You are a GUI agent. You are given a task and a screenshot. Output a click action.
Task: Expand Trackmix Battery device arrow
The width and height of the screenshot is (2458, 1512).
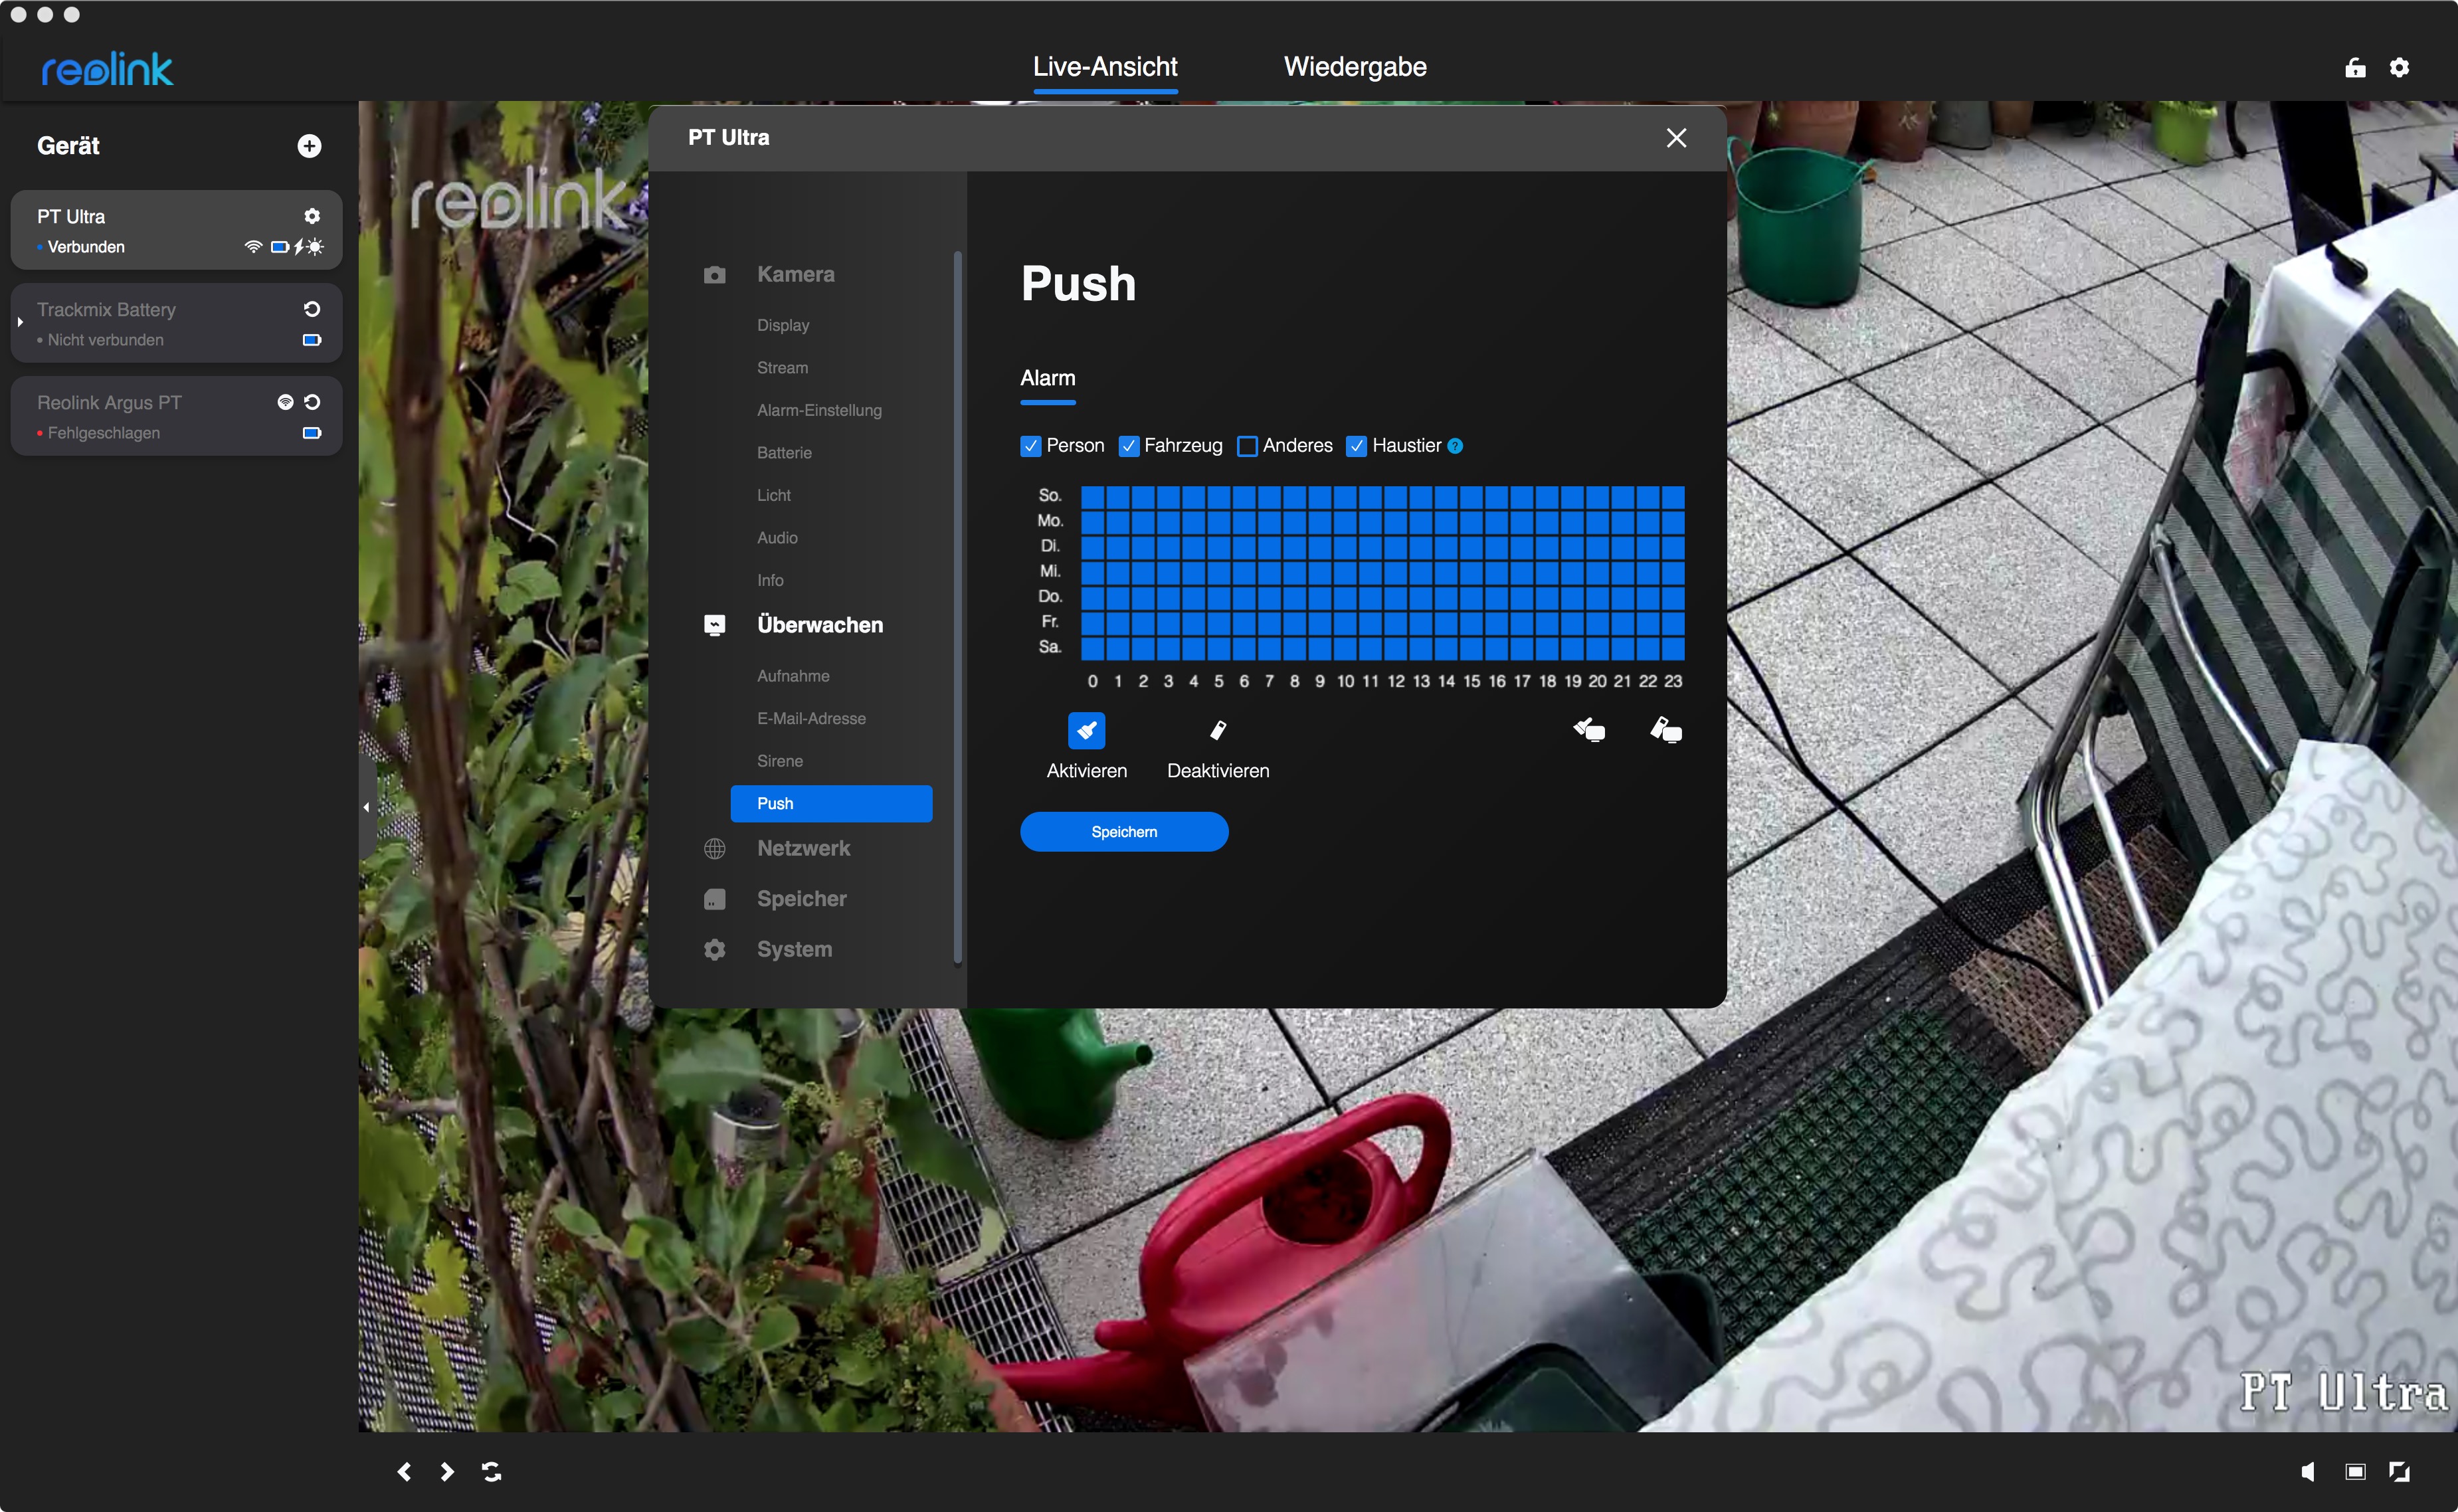point(20,322)
